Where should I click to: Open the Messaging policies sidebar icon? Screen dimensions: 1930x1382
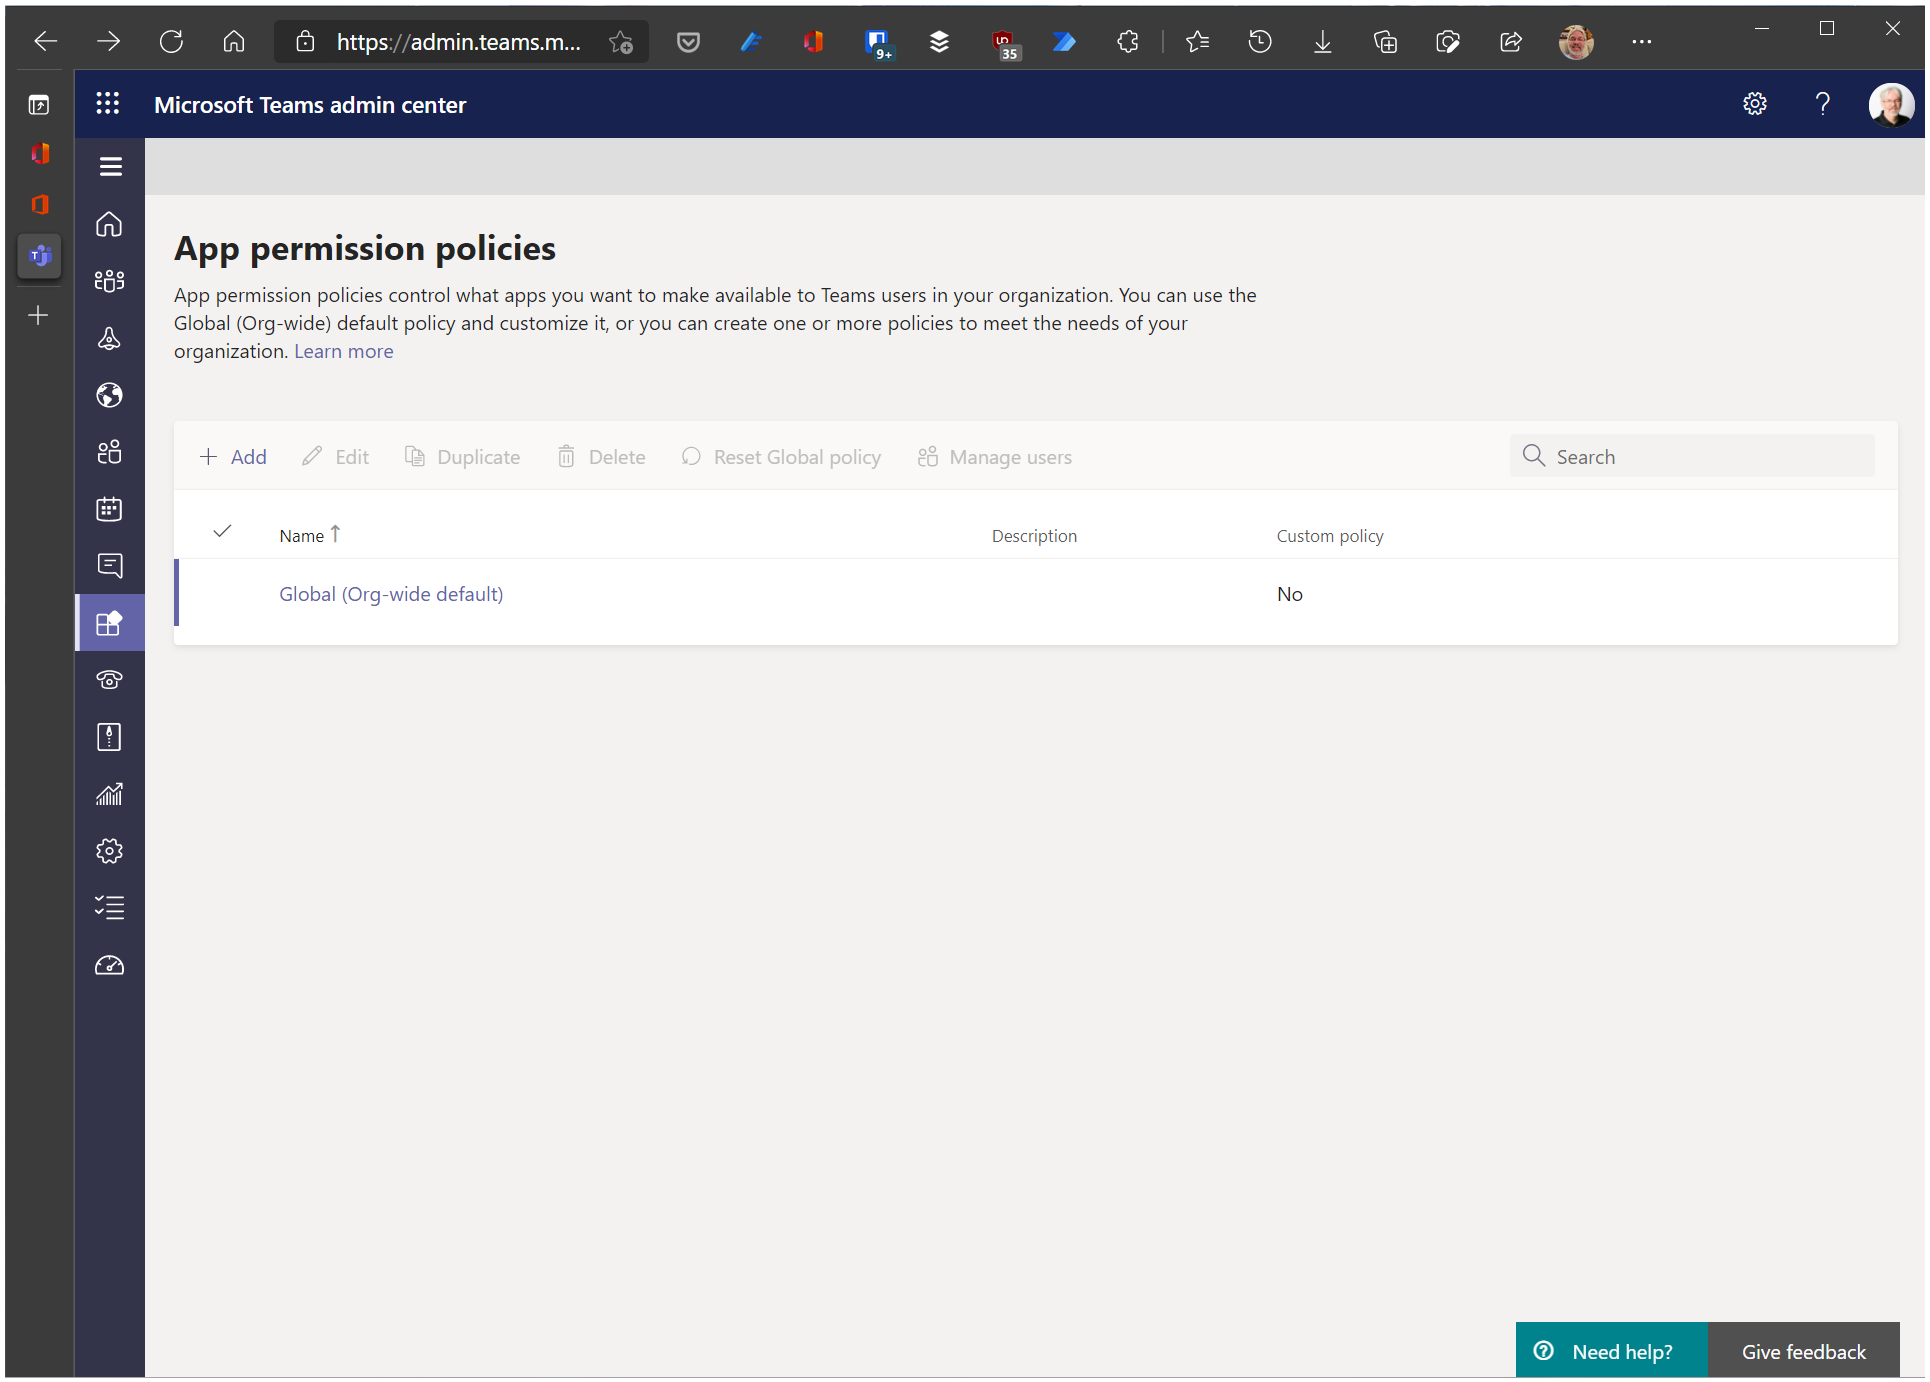(109, 566)
